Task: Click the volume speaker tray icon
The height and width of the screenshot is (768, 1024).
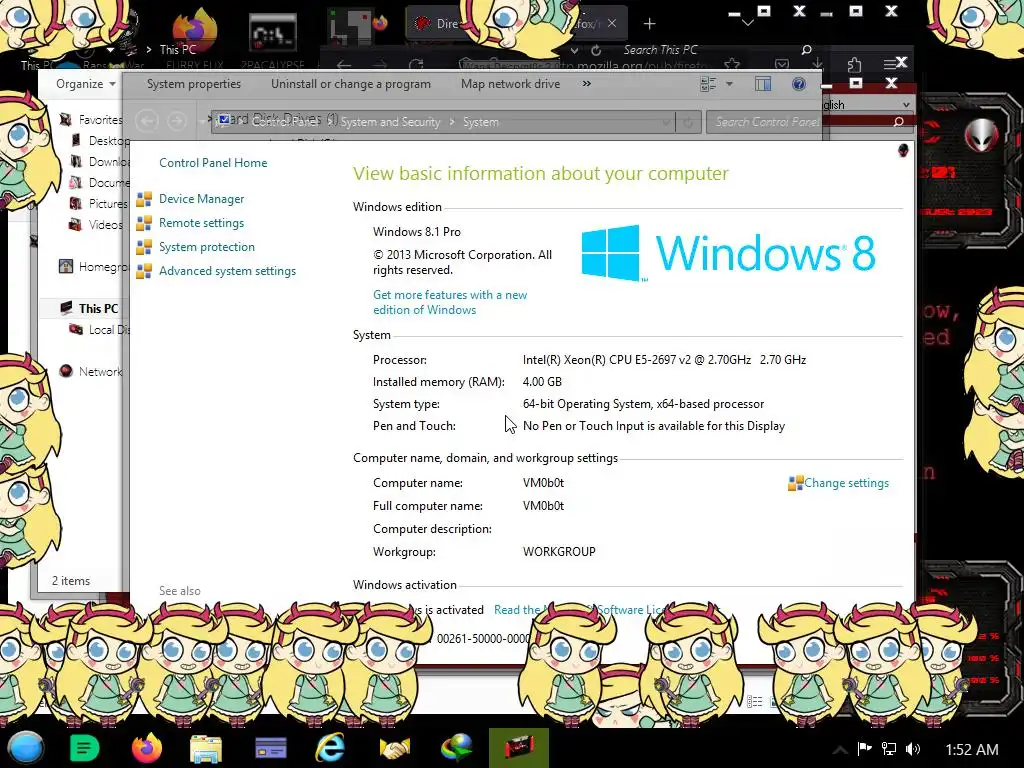Action: coord(913,749)
